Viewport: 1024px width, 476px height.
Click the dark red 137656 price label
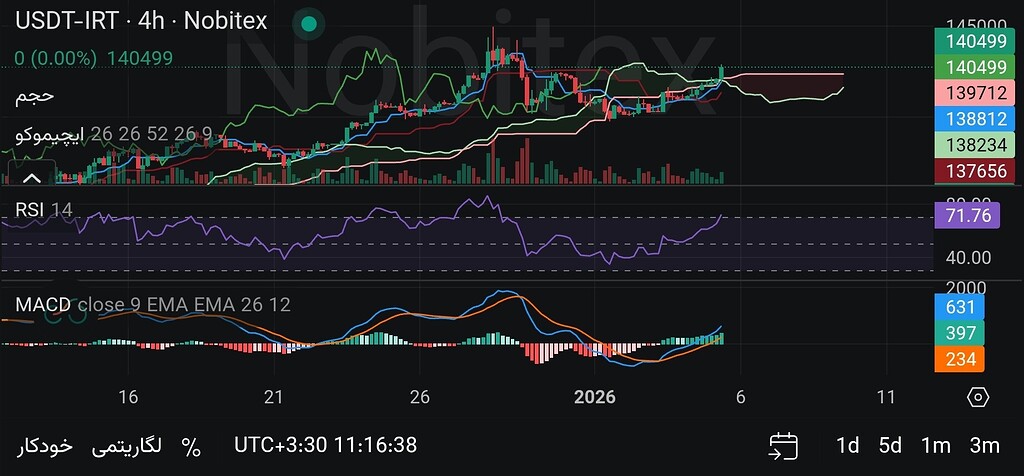click(975, 170)
